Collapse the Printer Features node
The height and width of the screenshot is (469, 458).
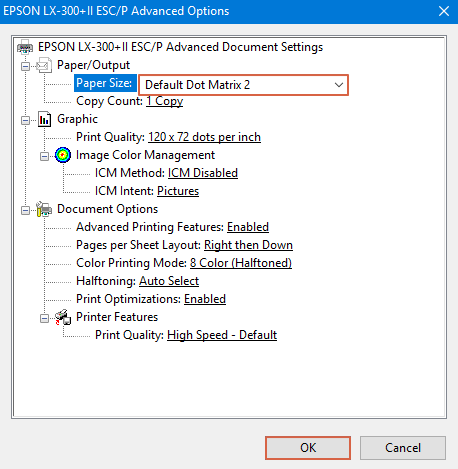[x=44, y=318]
